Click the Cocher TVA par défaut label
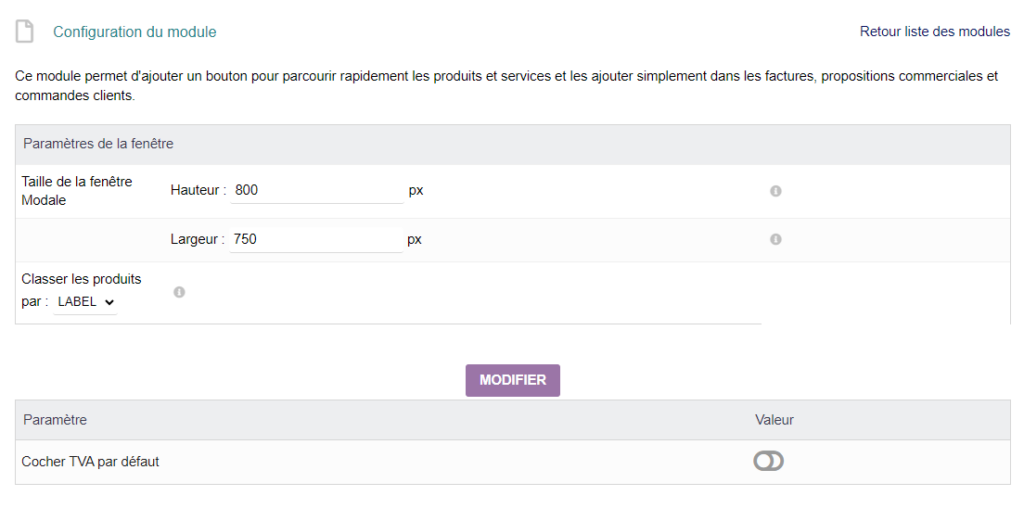1024x508 pixels. (x=90, y=462)
